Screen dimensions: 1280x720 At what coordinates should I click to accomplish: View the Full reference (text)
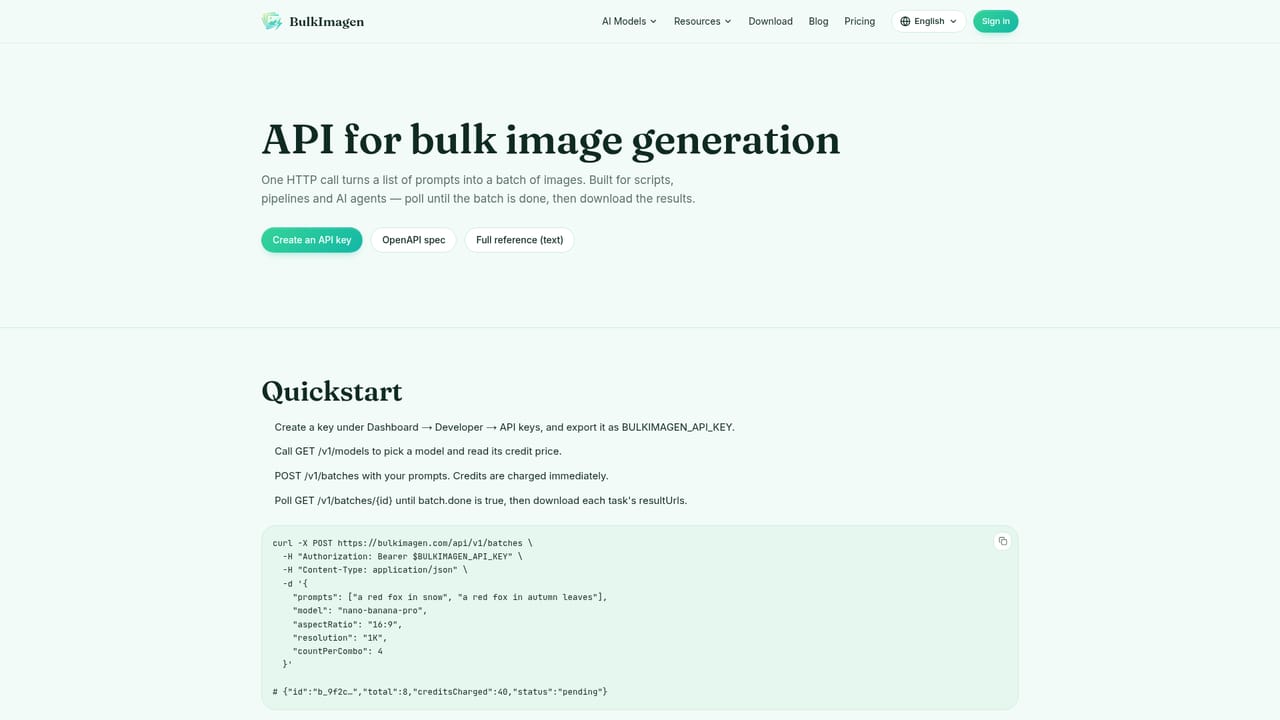pos(520,240)
